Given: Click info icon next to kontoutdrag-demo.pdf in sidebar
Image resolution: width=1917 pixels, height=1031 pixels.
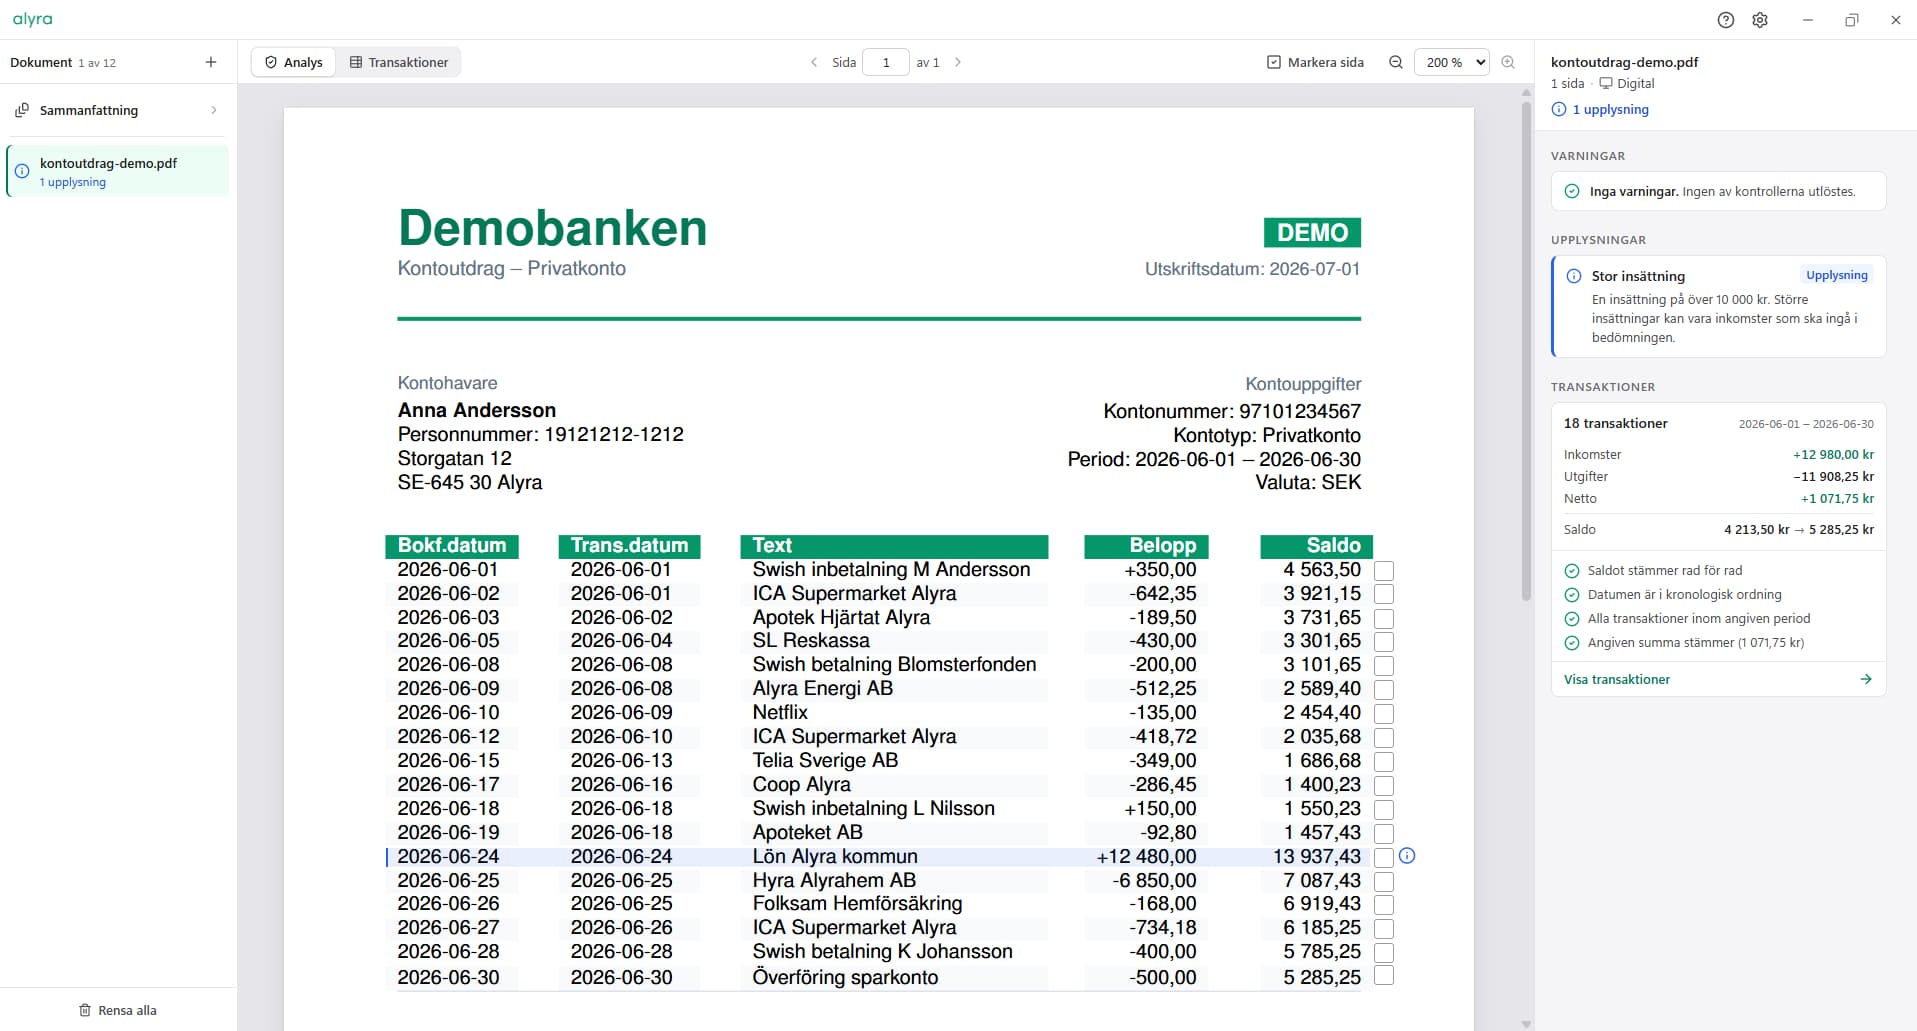Looking at the screenshot, I should 22,171.
